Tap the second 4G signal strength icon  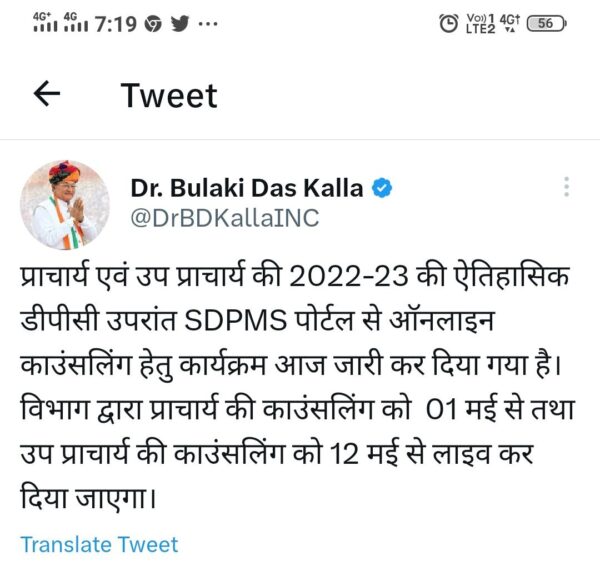pos(76,22)
